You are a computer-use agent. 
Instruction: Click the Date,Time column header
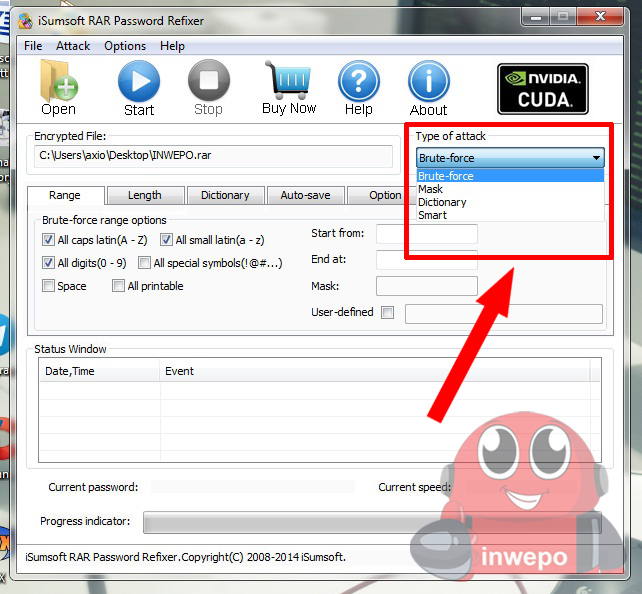click(99, 371)
